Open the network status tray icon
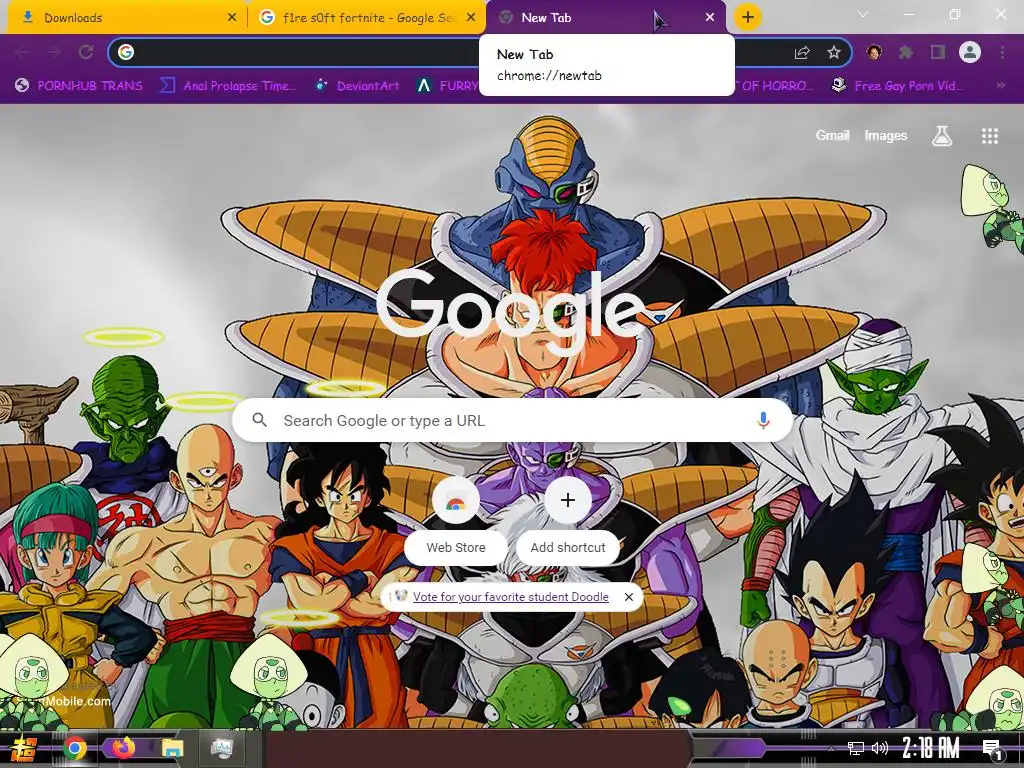The width and height of the screenshot is (1024, 768). [856, 748]
